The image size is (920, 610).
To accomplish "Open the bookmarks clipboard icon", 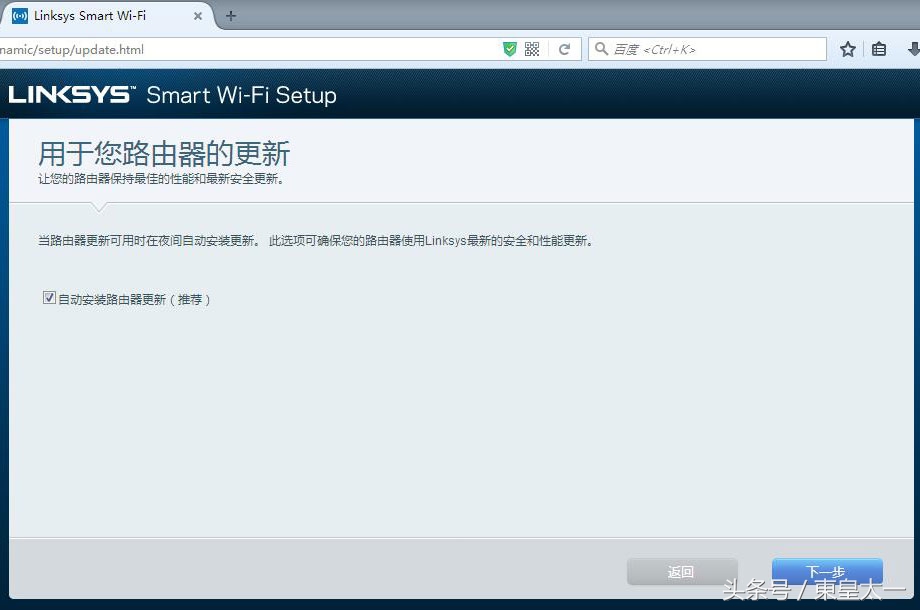I will click(878, 48).
